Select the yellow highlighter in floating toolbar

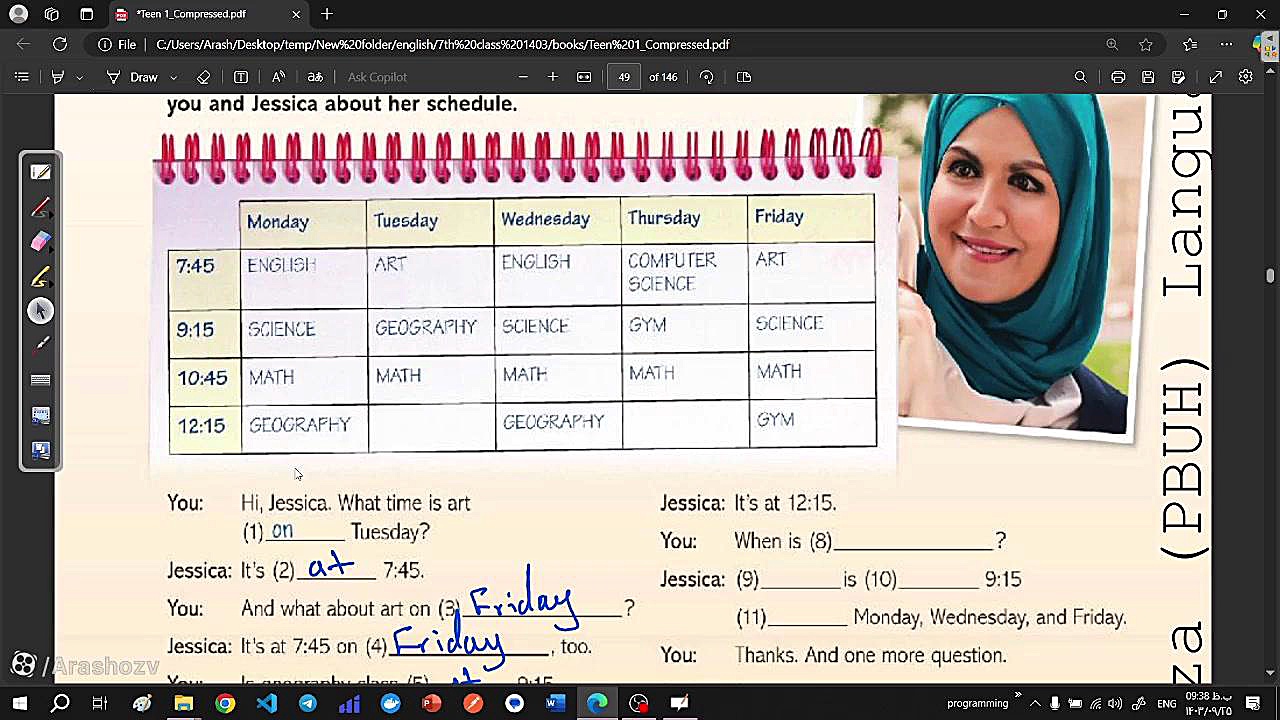click(41, 277)
